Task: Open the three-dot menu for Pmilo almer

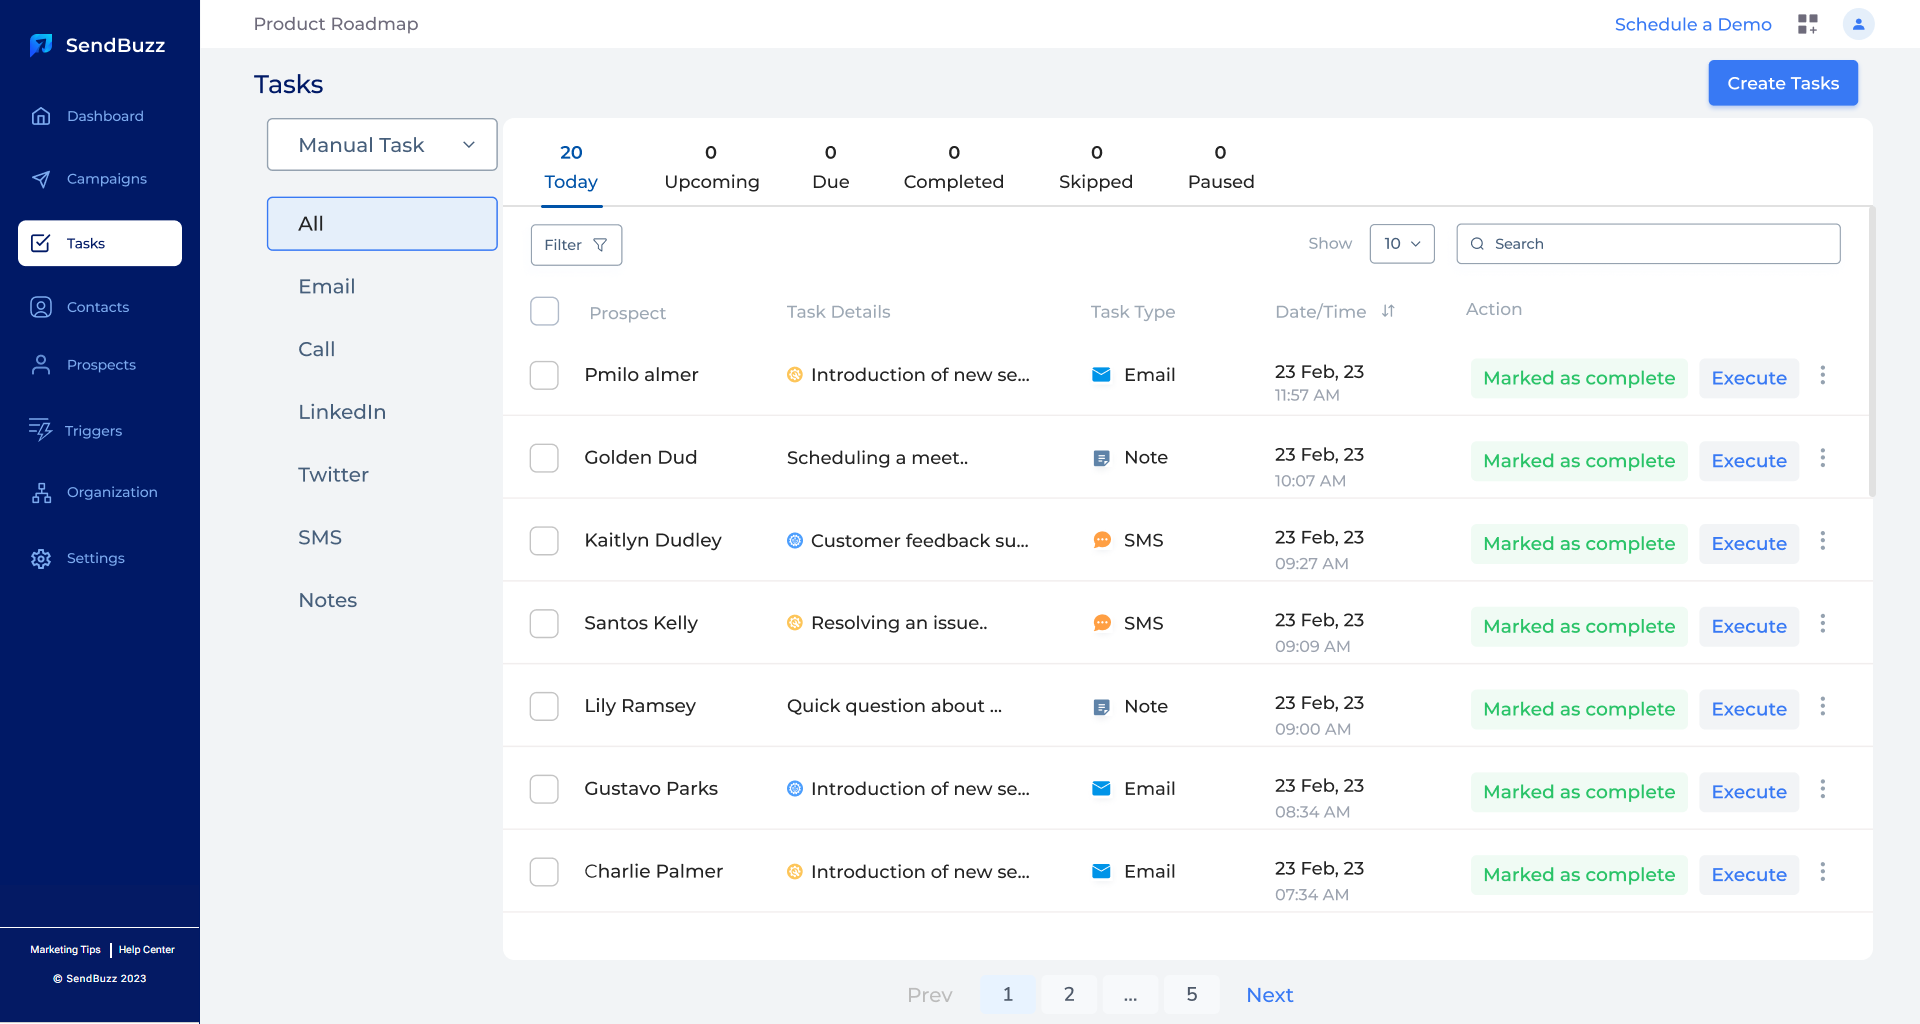Action: coord(1822,375)
